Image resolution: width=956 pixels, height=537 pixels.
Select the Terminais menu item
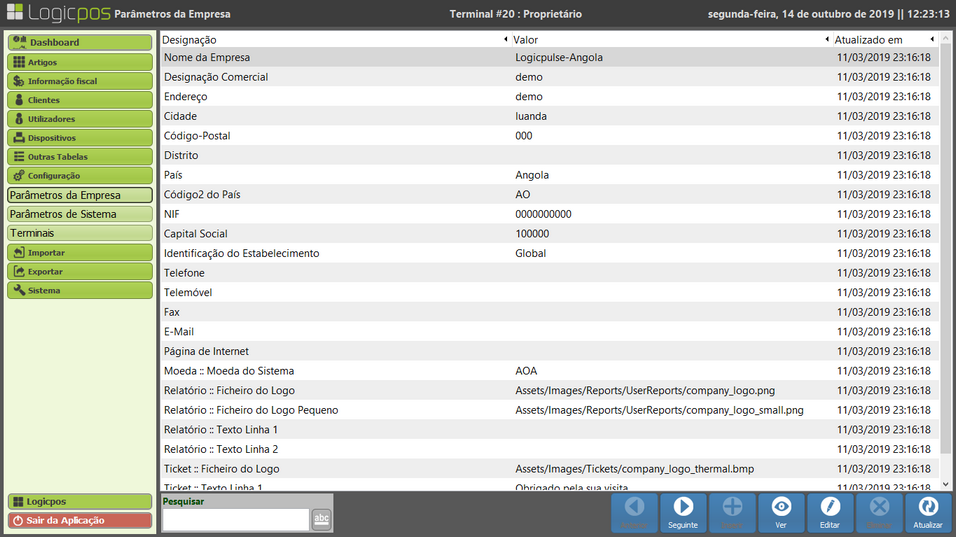pos(80,233)
